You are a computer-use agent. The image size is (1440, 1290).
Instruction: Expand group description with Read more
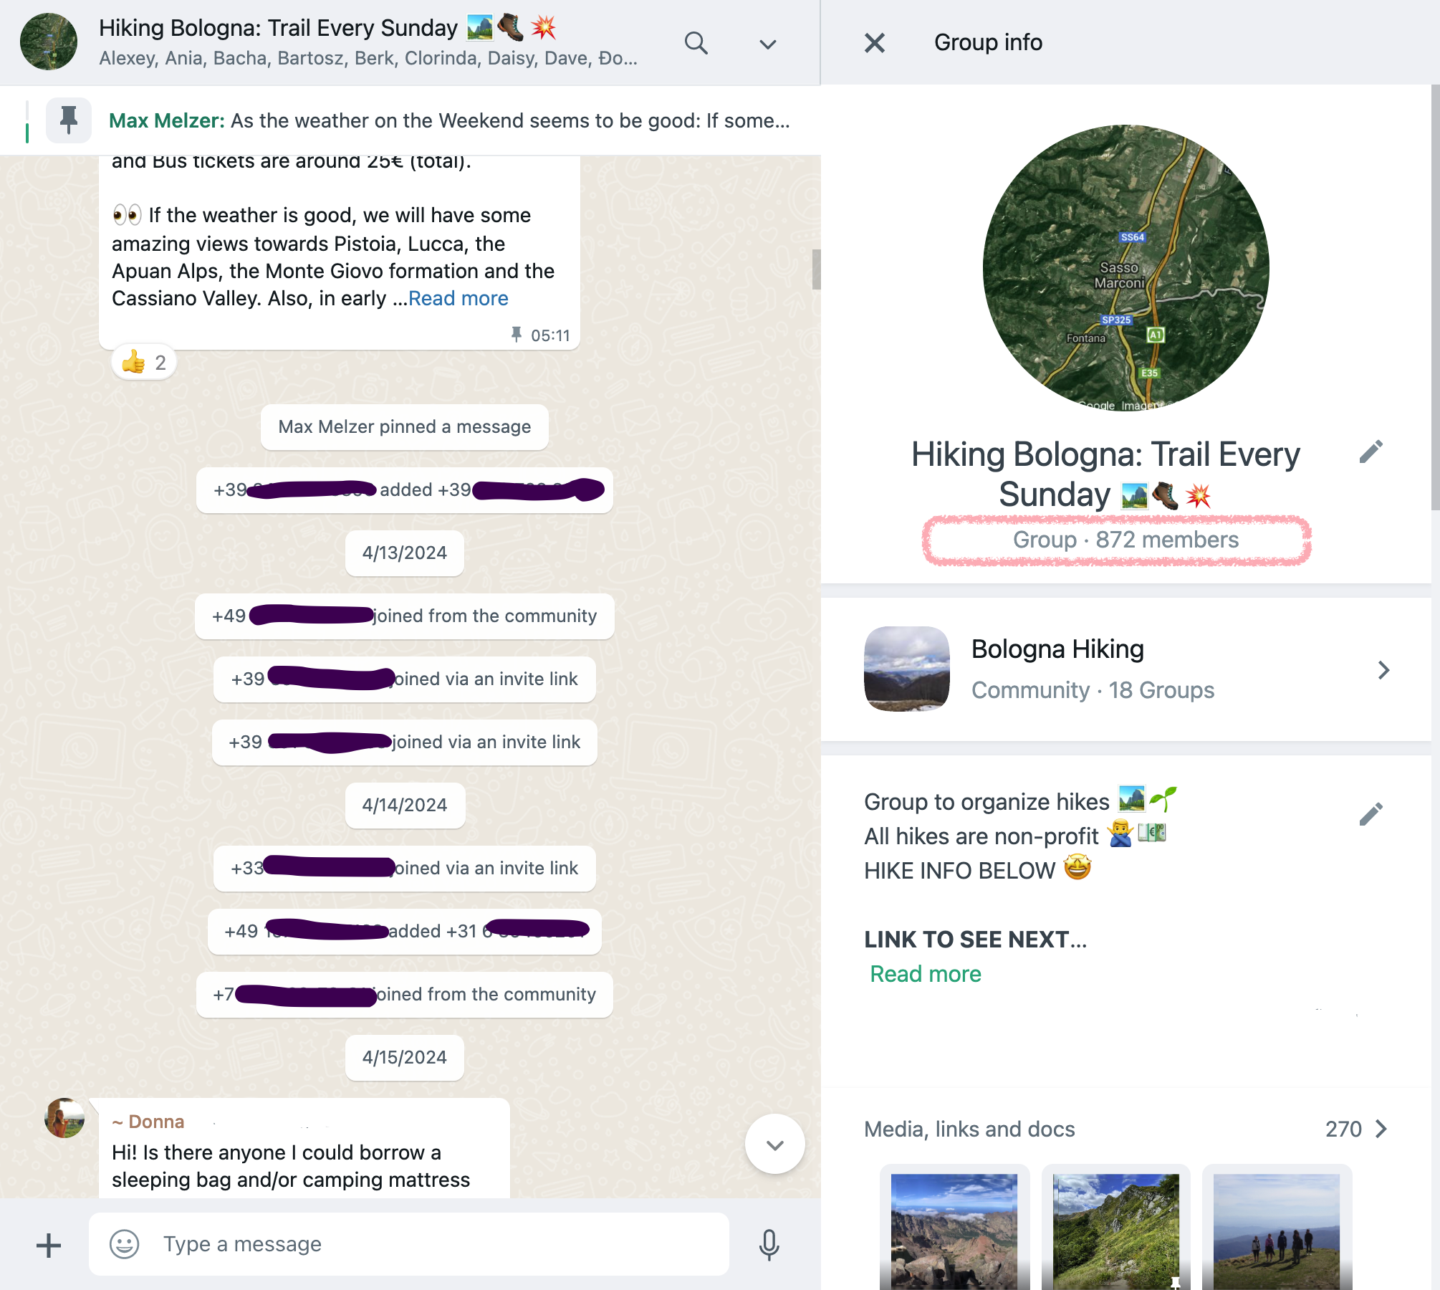click(925, 974)
